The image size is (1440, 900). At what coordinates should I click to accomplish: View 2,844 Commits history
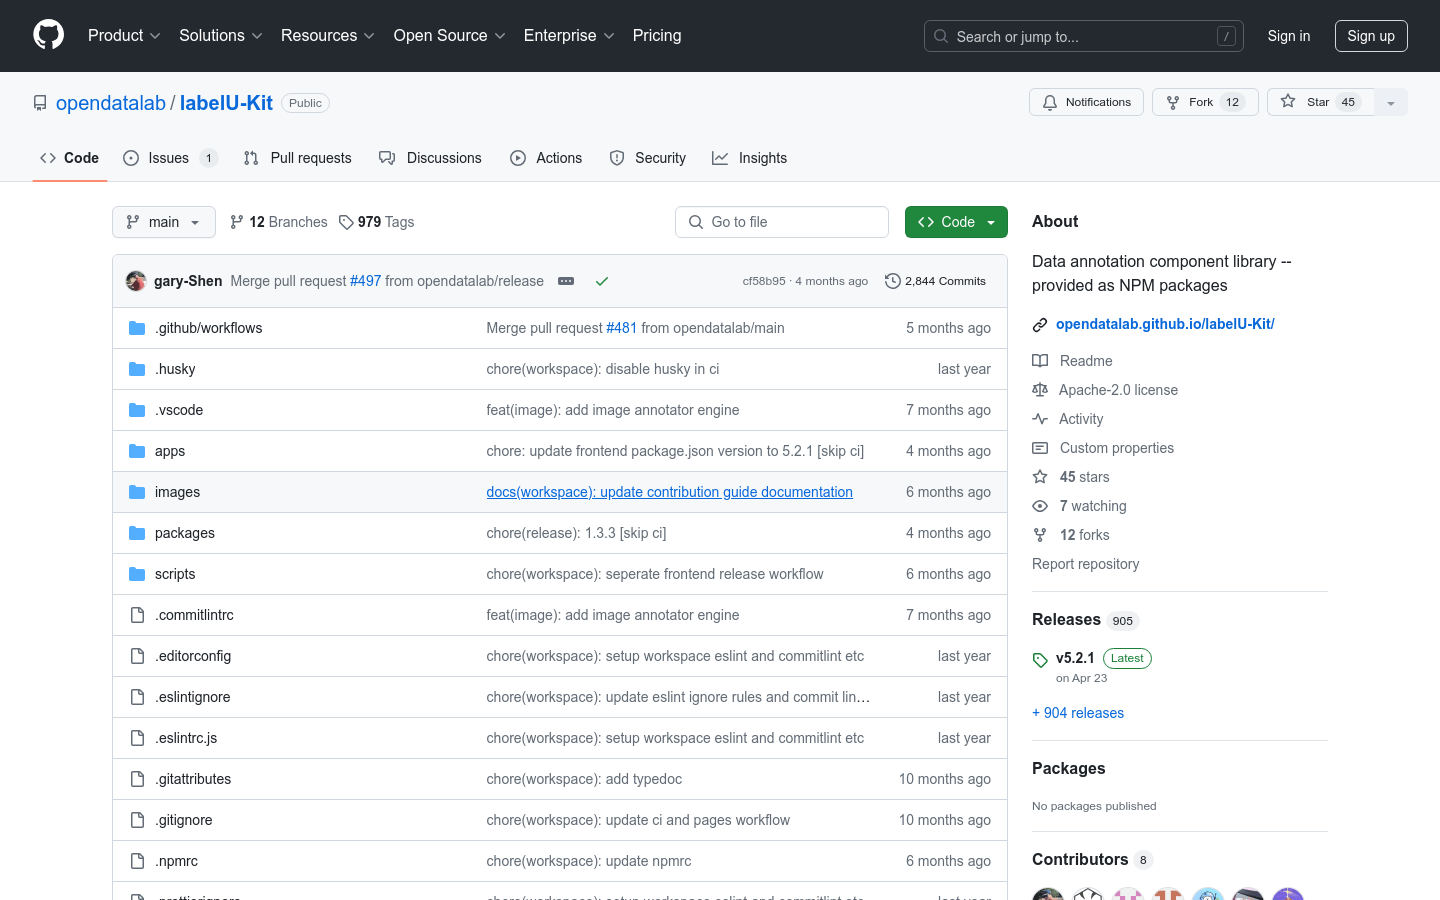(x=935, y=281)
